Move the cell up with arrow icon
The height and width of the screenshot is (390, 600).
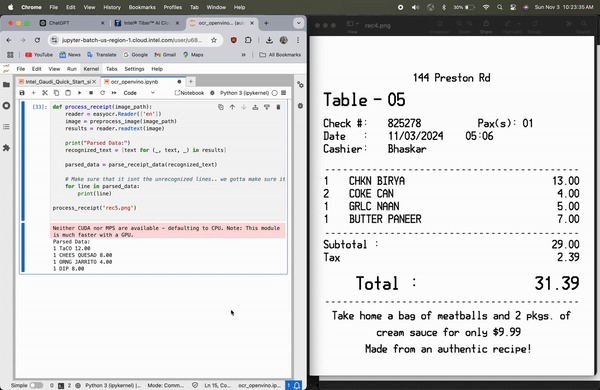pyautogui.click(x=232, y=107)
